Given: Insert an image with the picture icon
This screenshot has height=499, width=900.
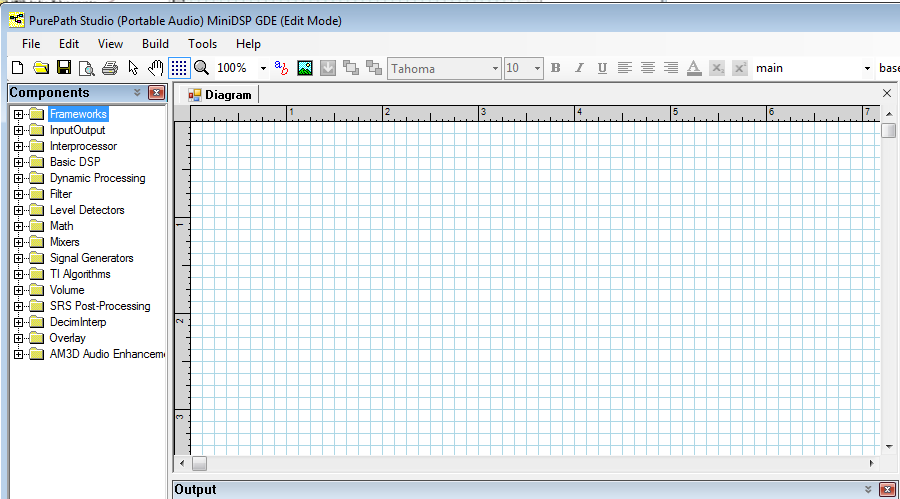Looking at the screenshot, I should pos(305,68).
